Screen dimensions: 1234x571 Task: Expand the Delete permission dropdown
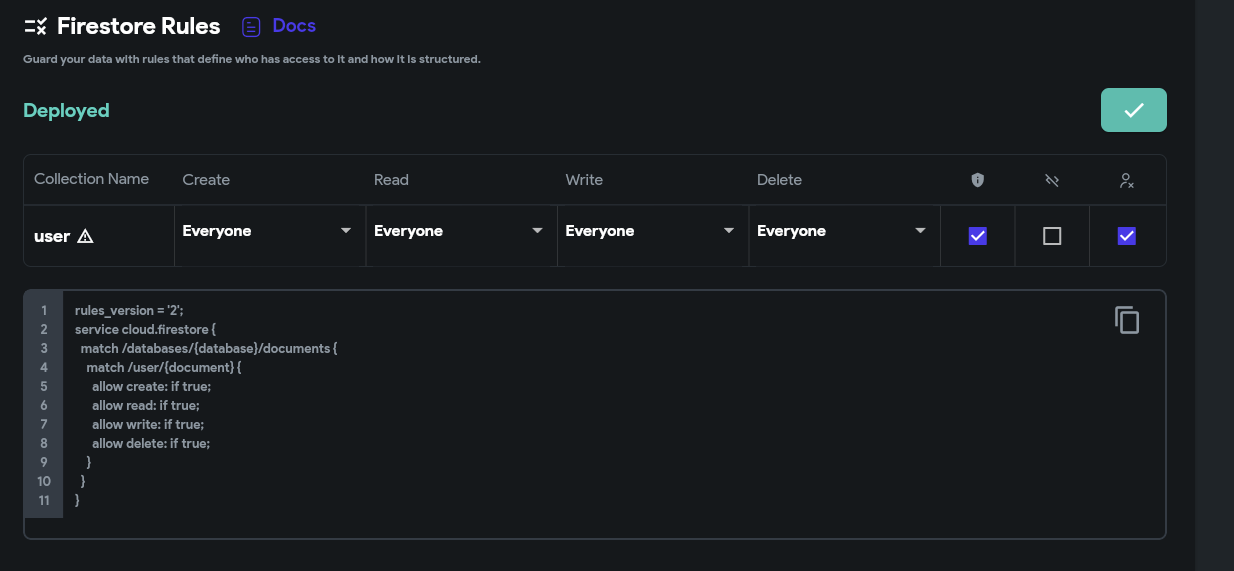click(841, 231)
